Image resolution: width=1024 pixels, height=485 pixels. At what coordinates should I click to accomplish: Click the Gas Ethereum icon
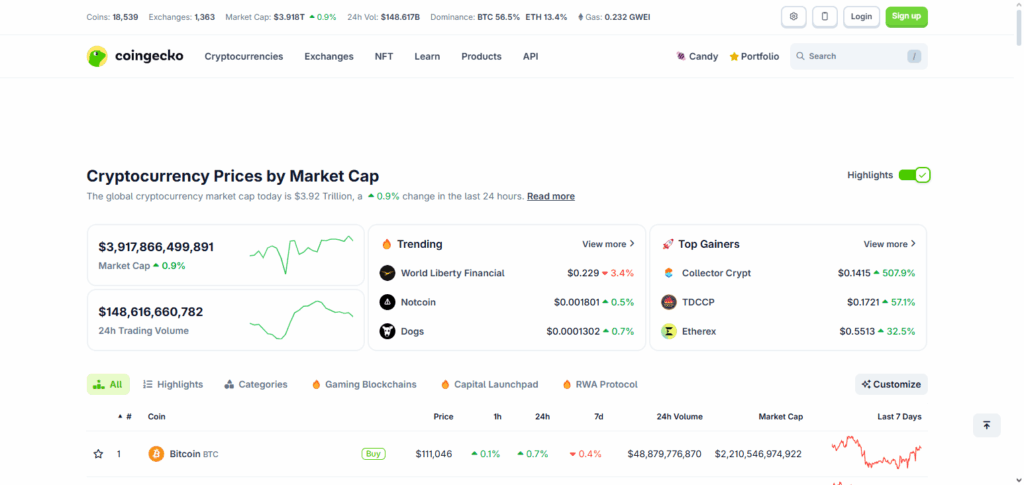point(581,17)
